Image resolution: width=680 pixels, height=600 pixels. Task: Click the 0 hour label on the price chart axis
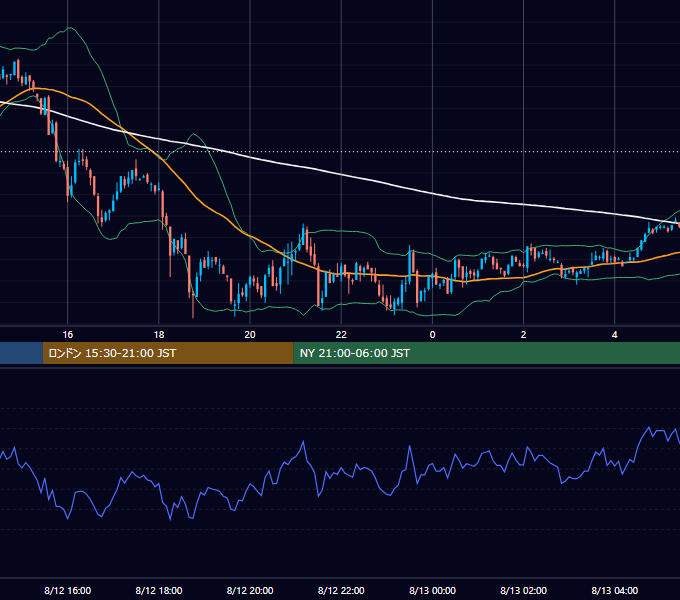click(432, 334)
